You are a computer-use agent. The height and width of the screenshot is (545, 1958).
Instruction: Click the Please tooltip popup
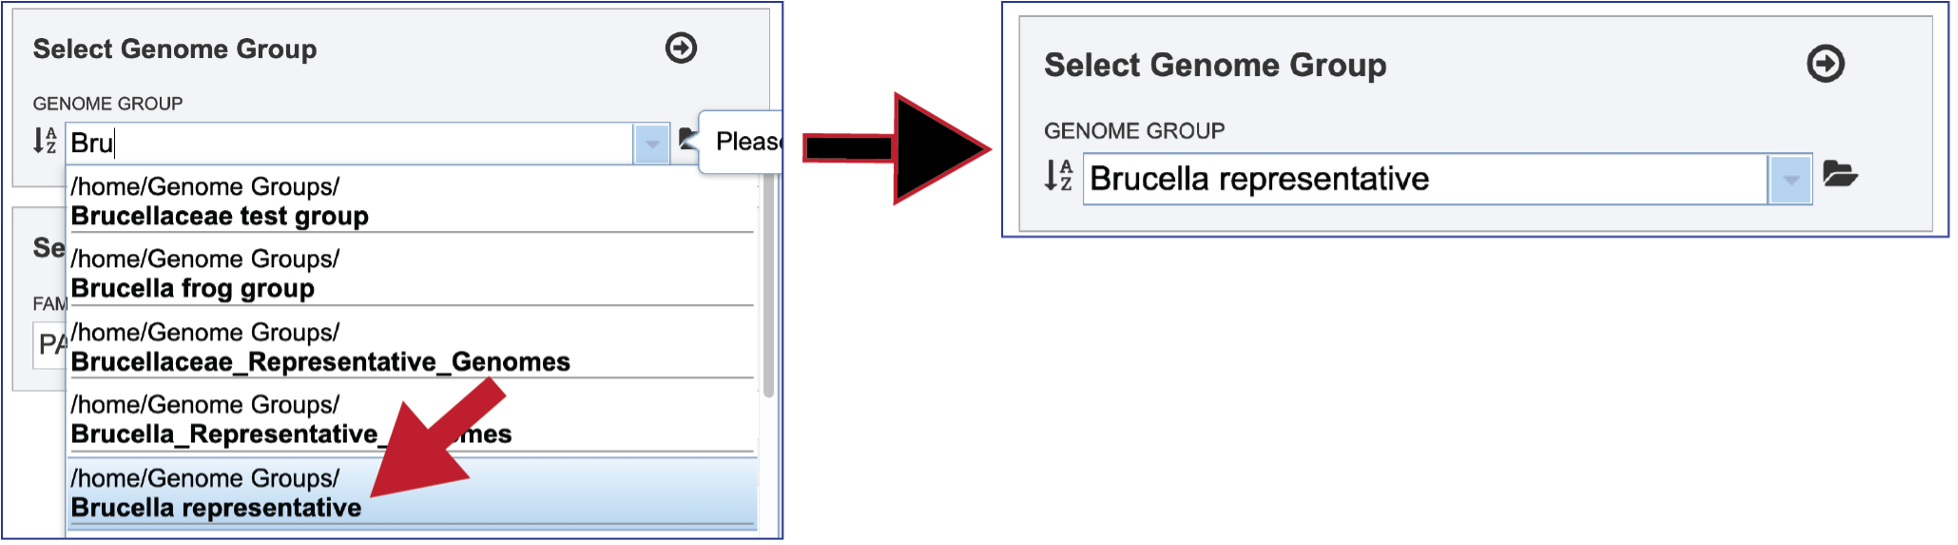pyautogui.click(x=741, y=142)
